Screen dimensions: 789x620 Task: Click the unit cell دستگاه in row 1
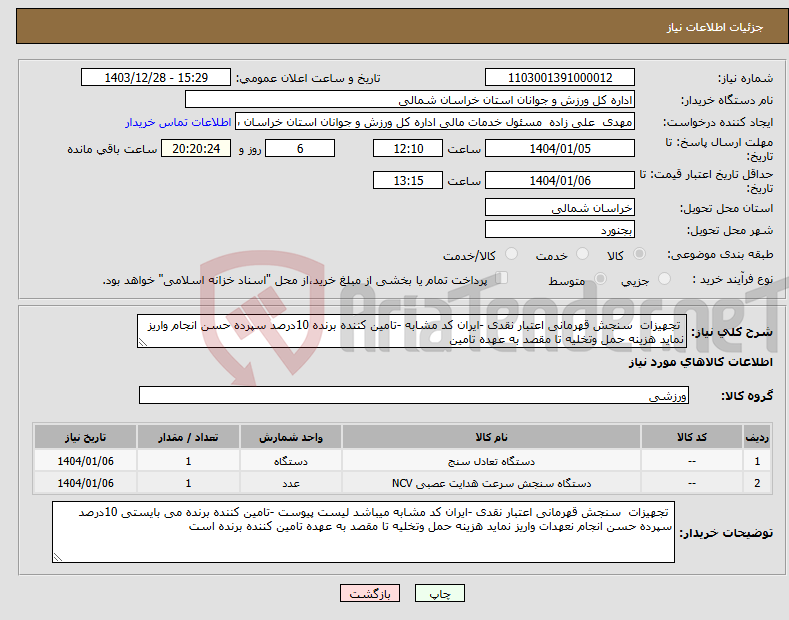tap(291, 460)
